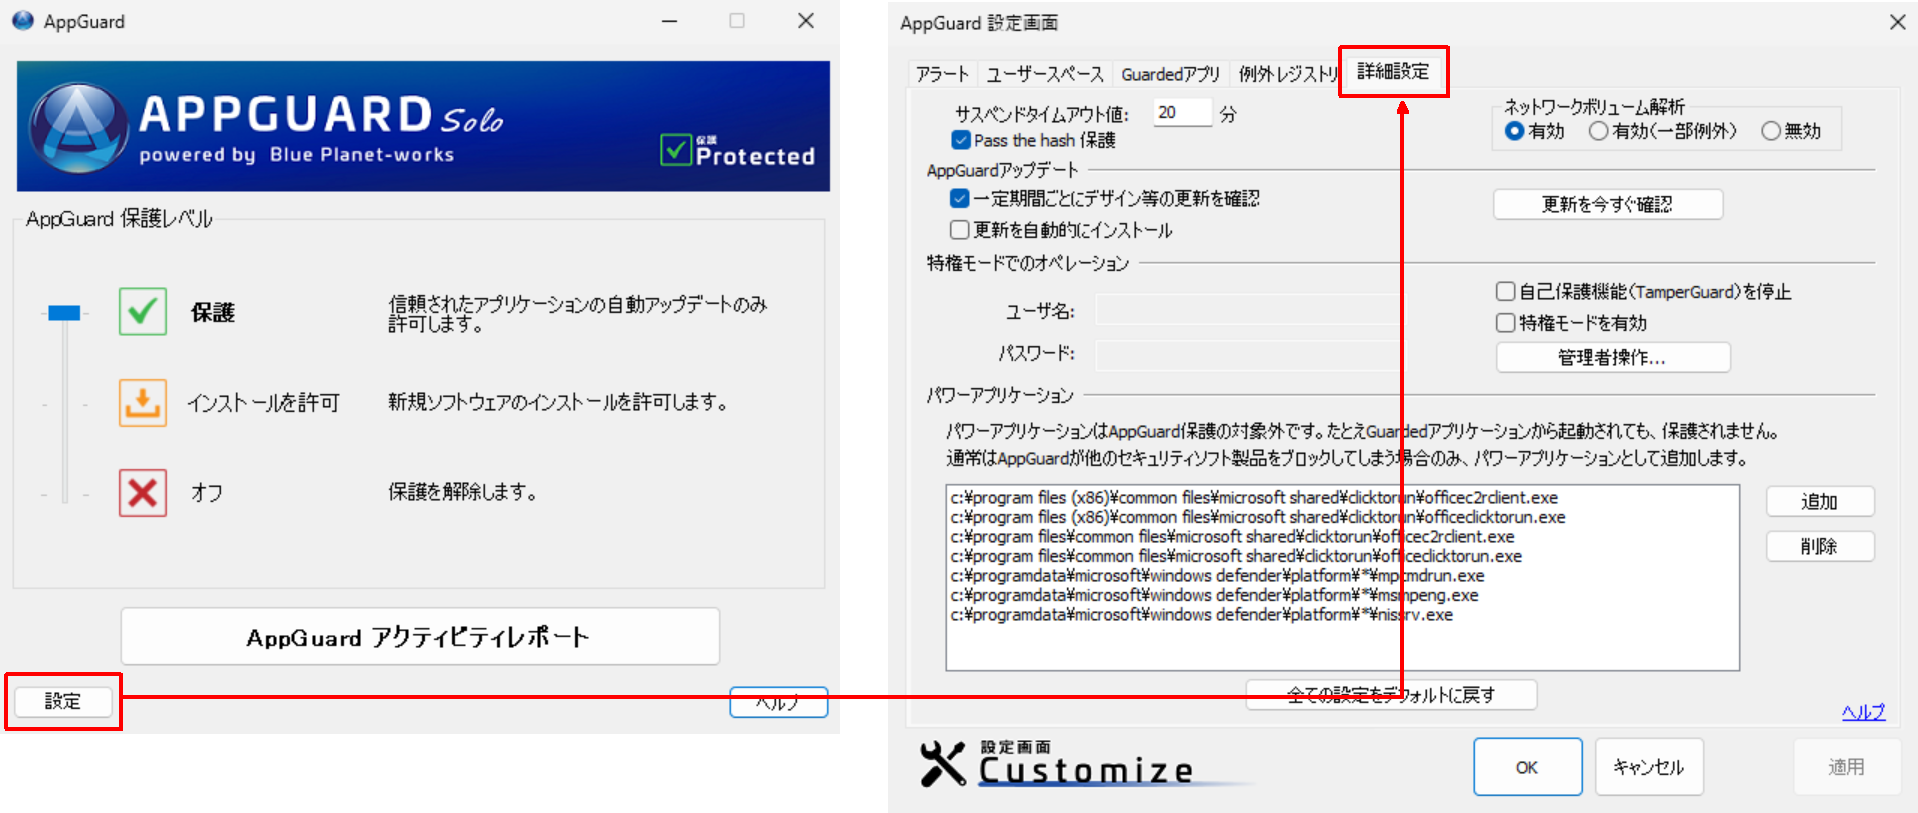Click the red X オフ icon
Image resolution: width=1918 pixels, height=813 pixels.
click(143, 492)
